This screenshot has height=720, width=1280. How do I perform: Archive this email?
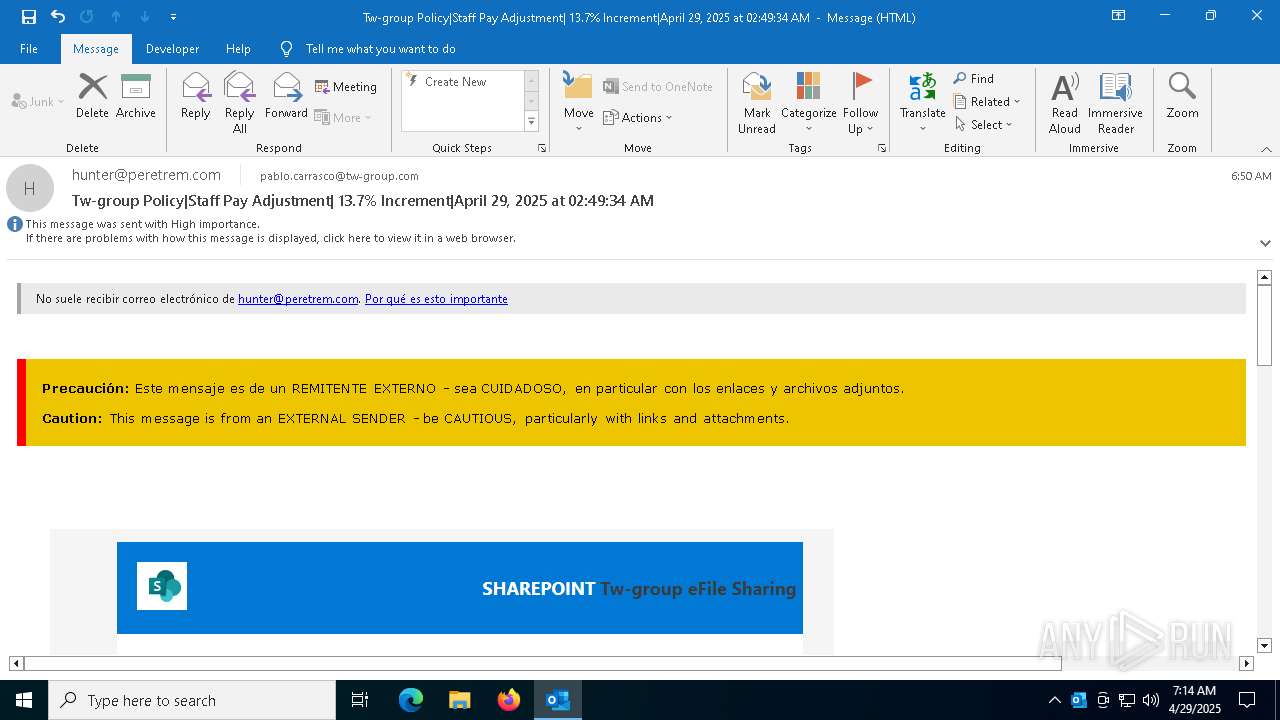(x=136, y=96)
